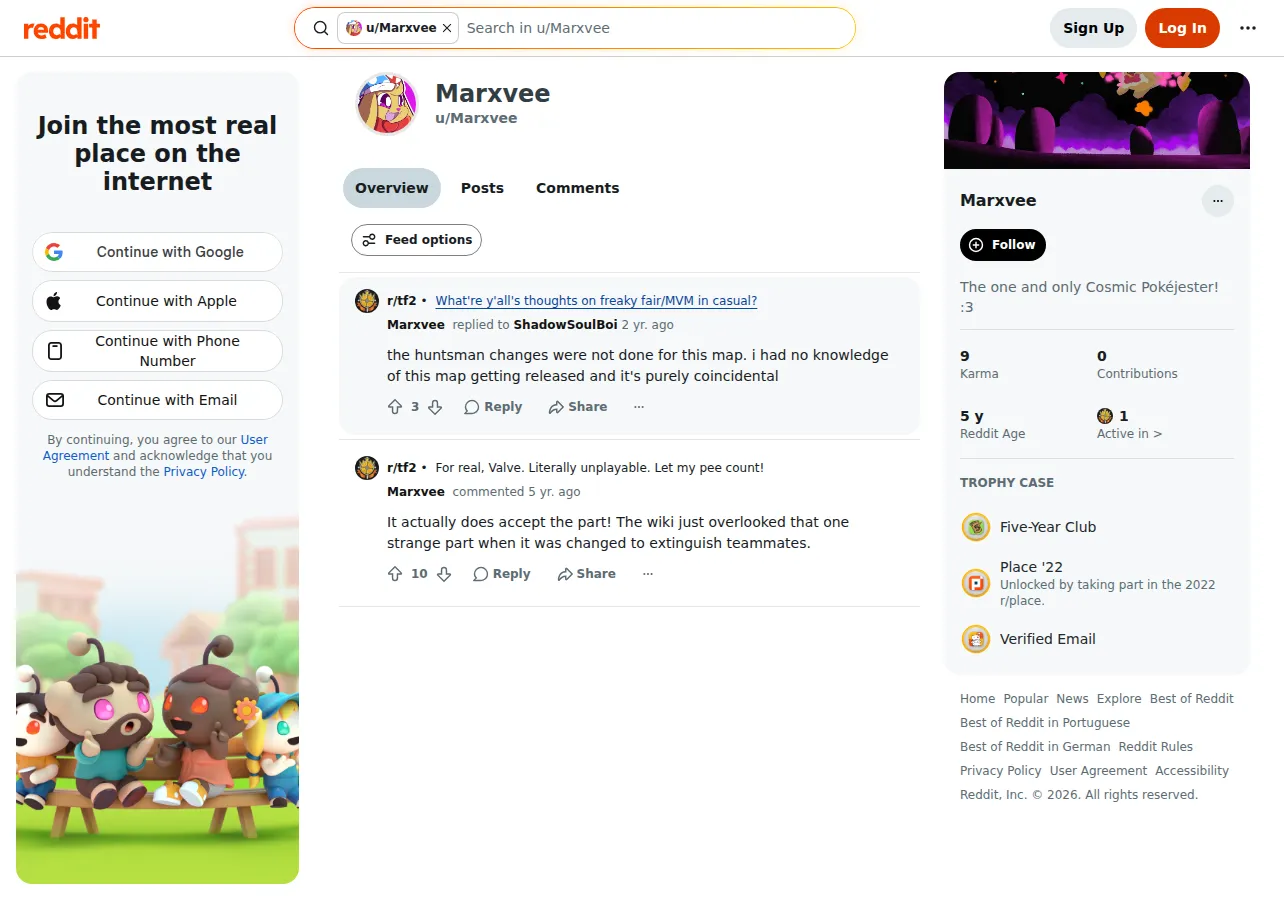Open r/tf2 link on the freaky fair comment

pyautogui.click(x=402, y=301)
